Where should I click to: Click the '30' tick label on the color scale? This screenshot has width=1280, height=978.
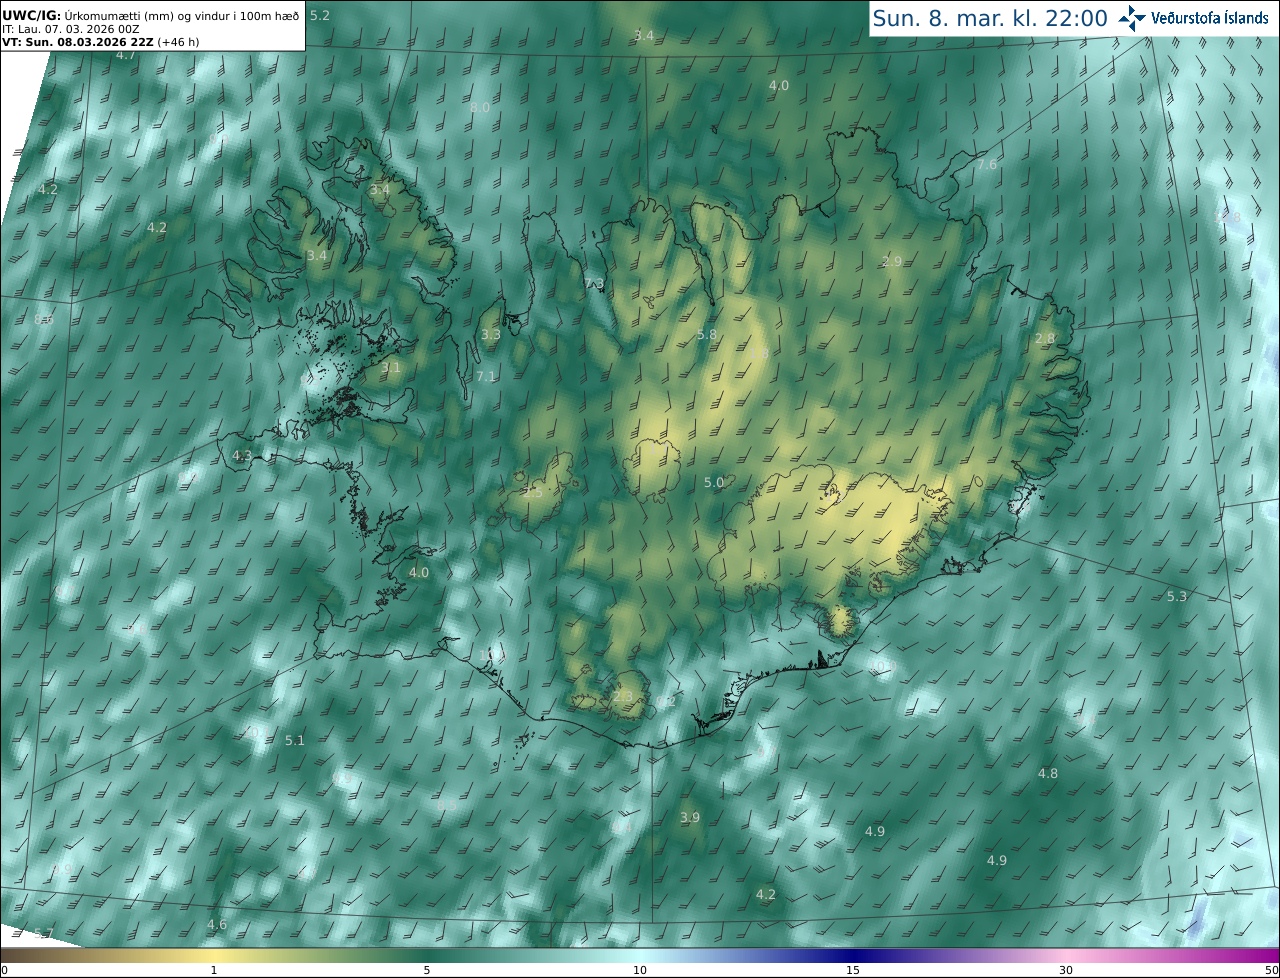pyautogui.click(x=1066, y=970)
